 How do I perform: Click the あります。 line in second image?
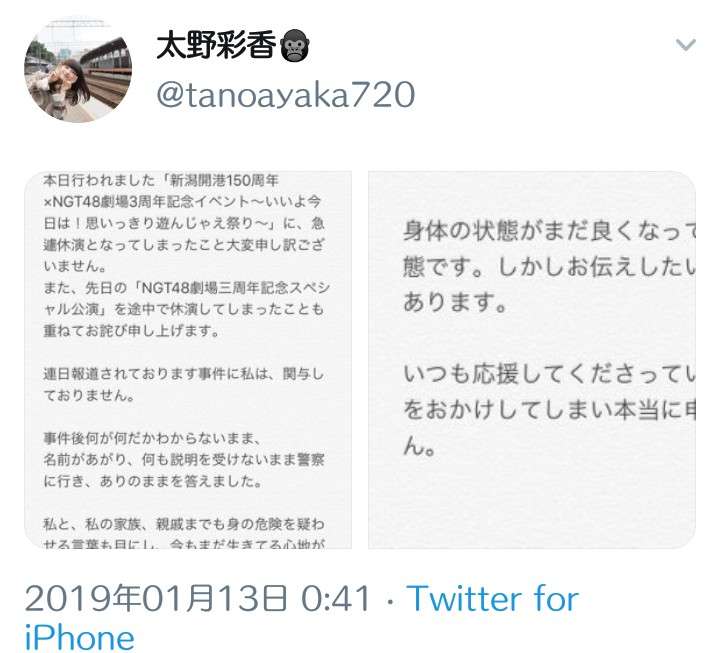tap(455, 302)
